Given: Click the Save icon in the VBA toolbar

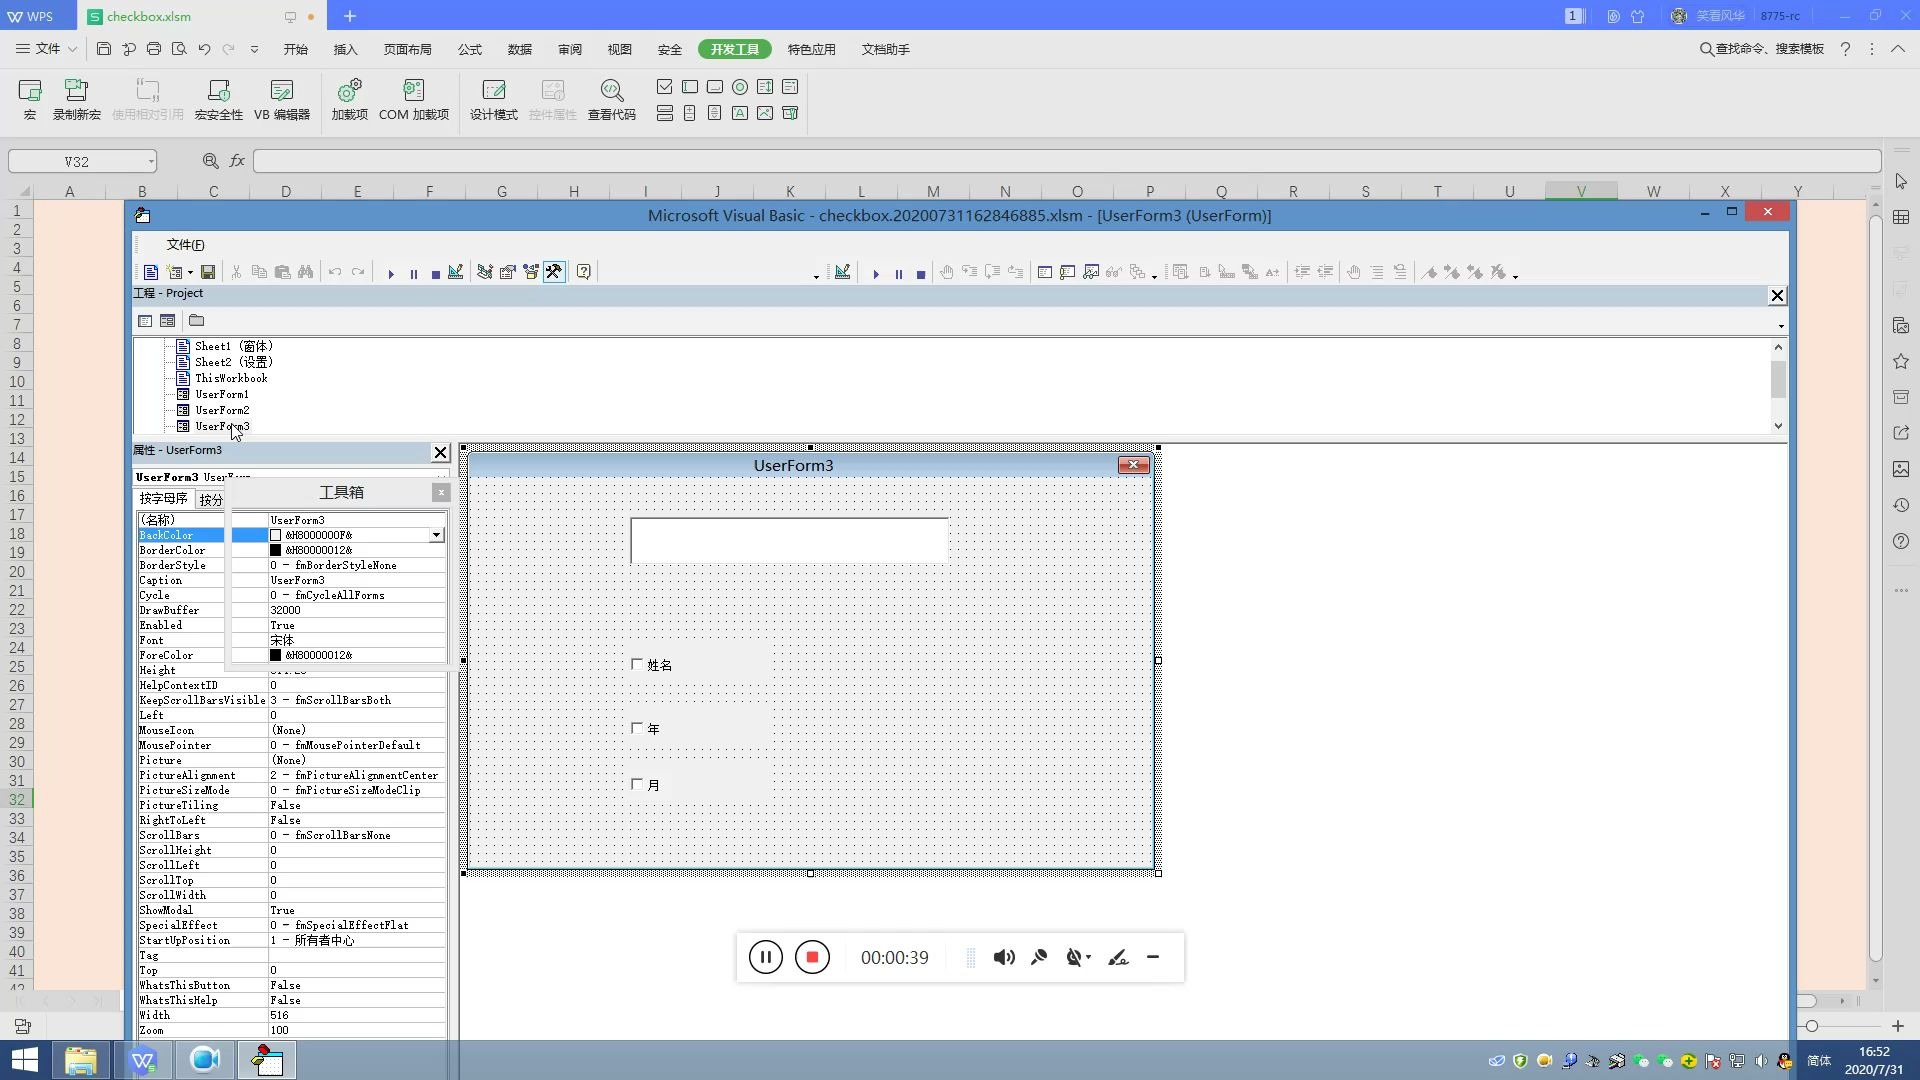Looking at the screenshot, I should click(208, 272).
